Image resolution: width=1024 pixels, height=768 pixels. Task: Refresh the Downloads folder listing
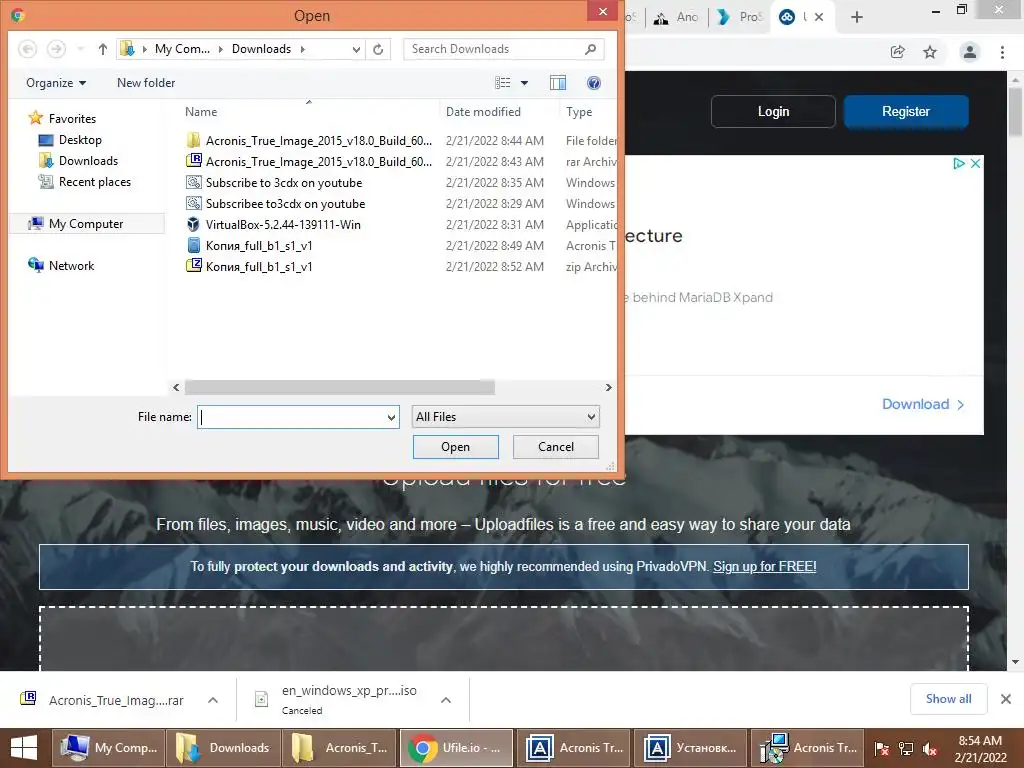click(x=378, y=49)
